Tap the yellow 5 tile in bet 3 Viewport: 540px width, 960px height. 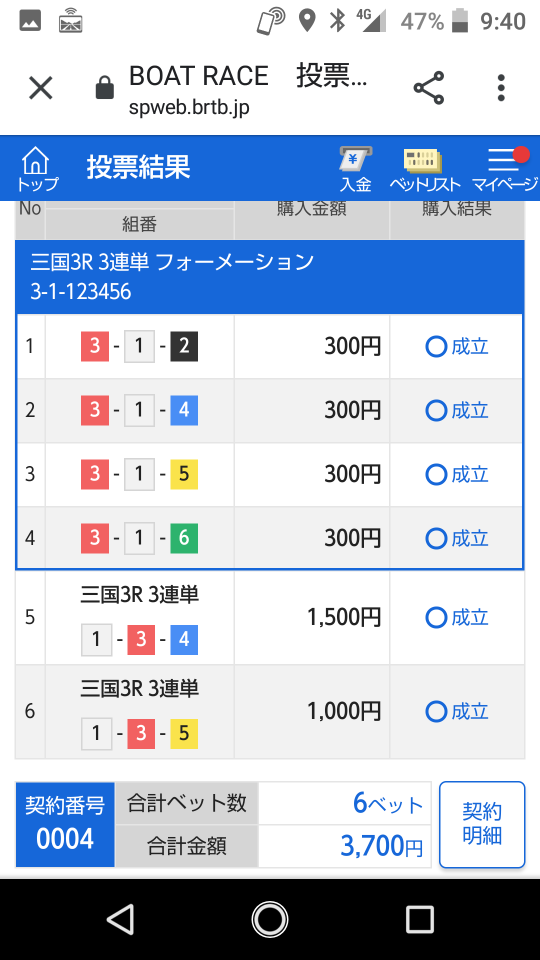point(184,474)
